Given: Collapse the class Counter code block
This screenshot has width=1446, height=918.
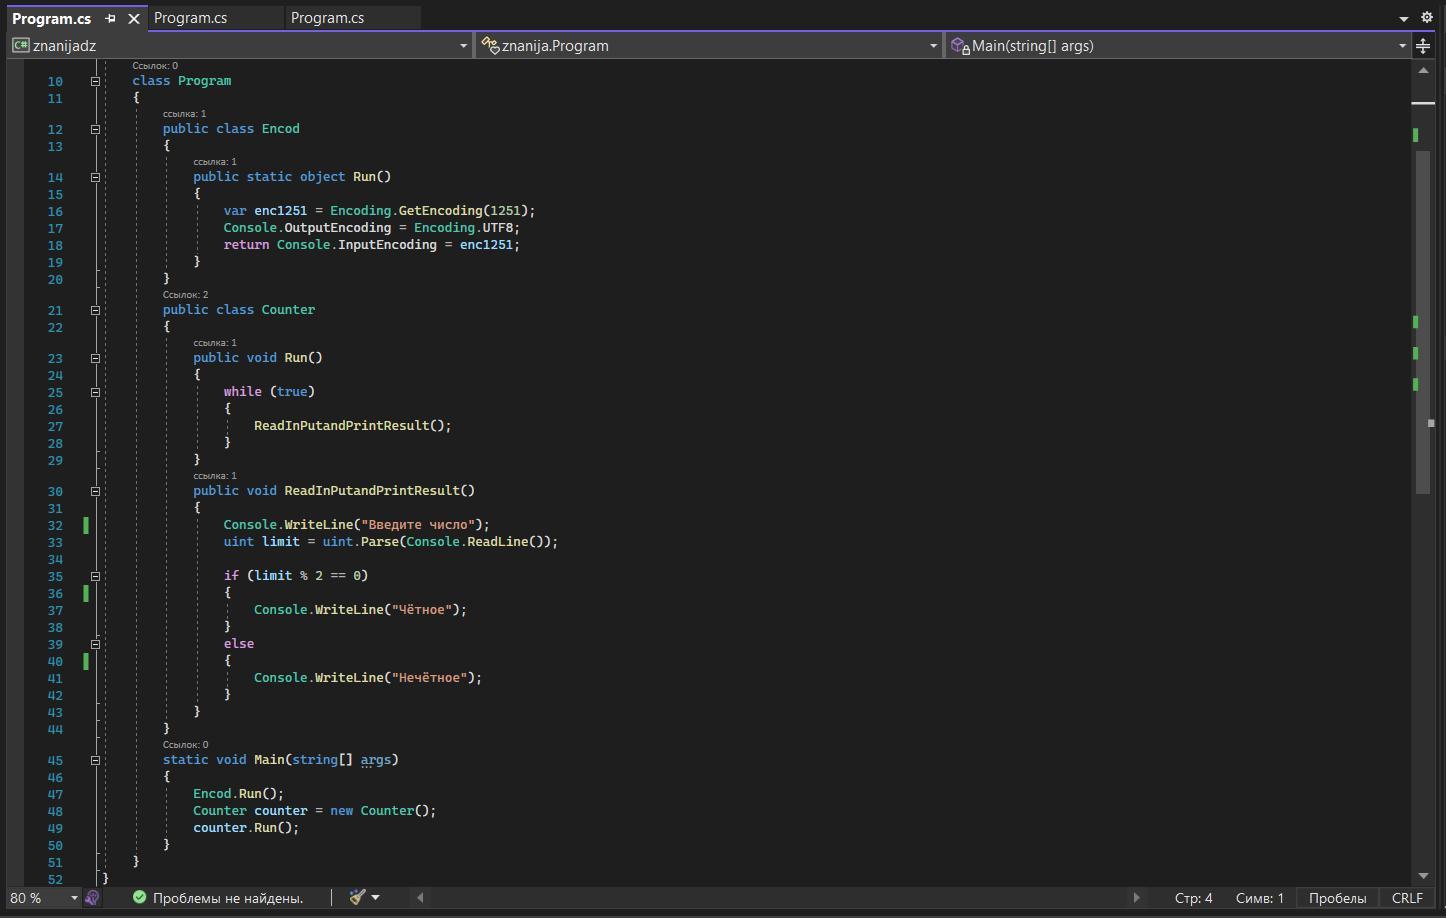Looking at the screenshot, I should (96, 310).
